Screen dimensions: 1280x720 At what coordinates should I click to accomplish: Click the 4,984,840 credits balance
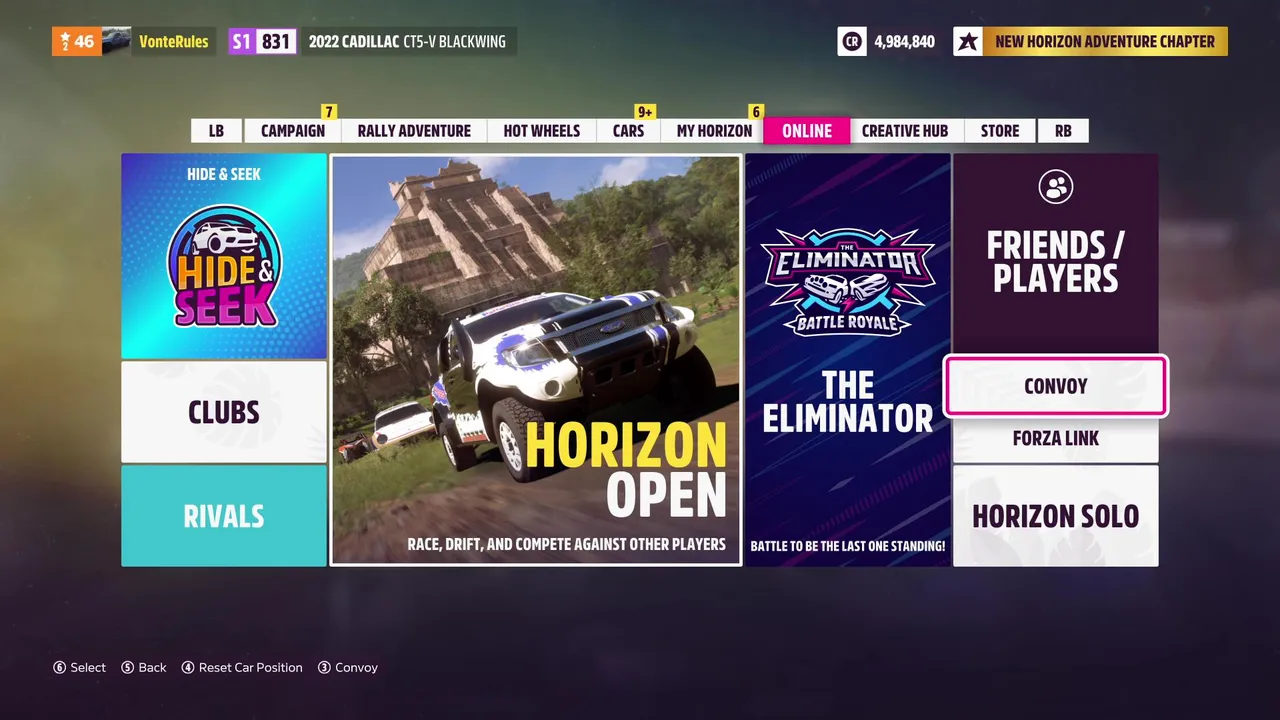(904, 42)
